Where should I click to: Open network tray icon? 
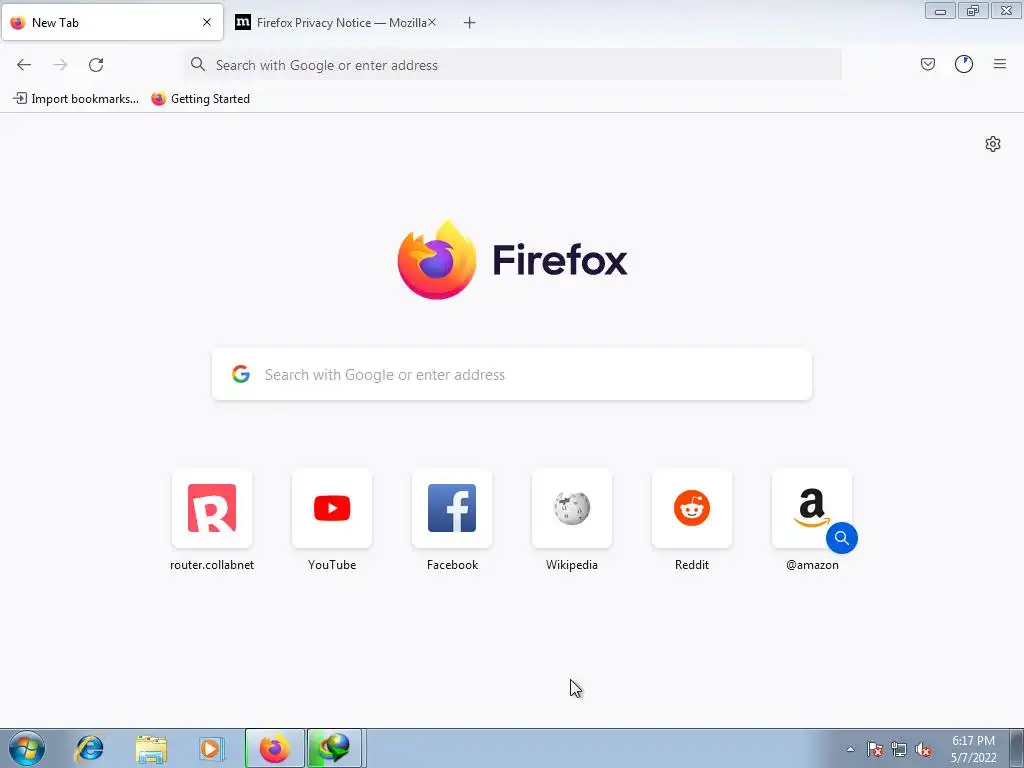tap(899, 749)
